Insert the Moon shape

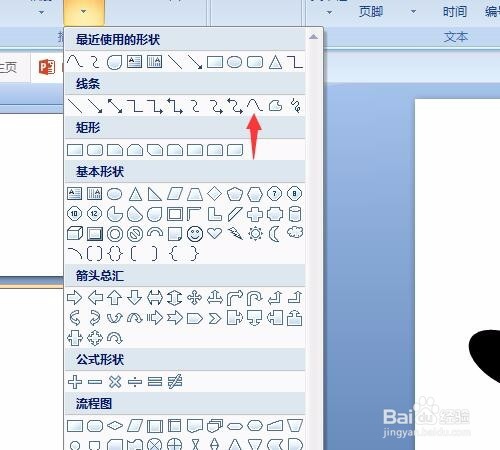click(274, 234)
